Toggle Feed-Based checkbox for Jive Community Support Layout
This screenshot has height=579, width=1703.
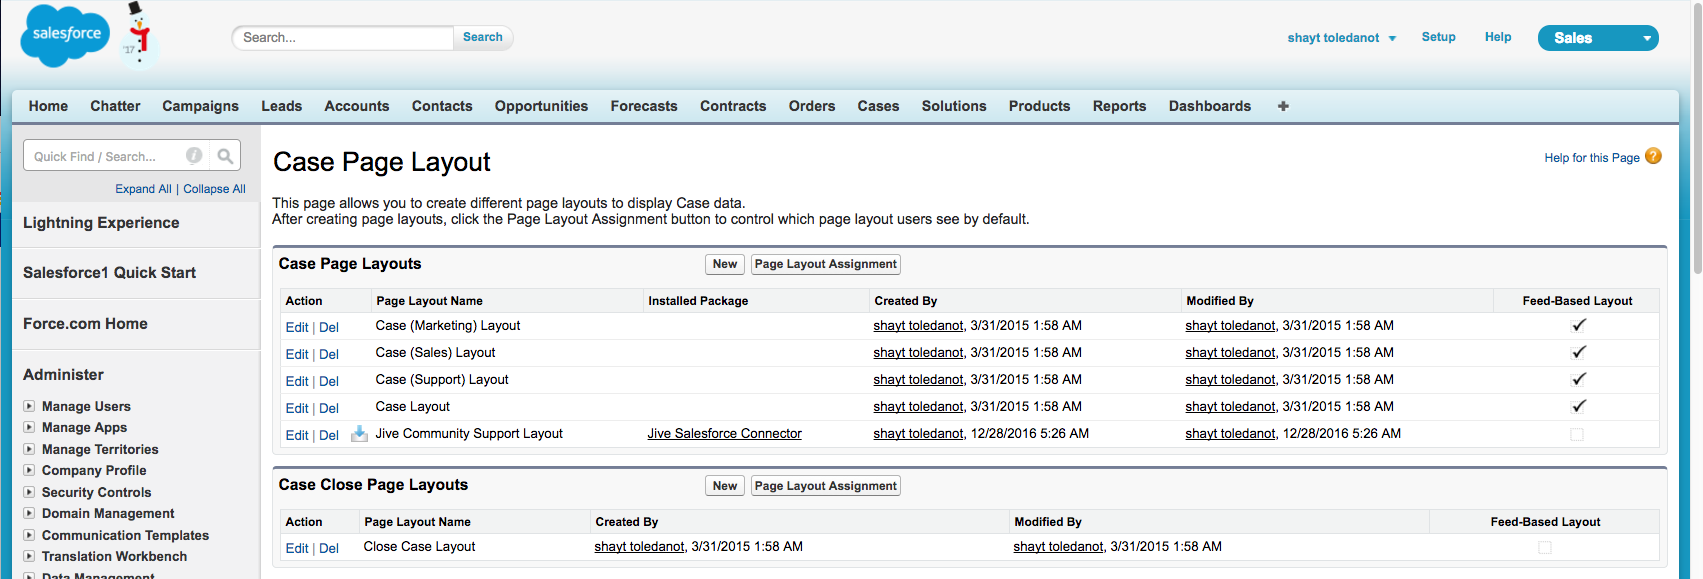click(1577, 434)
